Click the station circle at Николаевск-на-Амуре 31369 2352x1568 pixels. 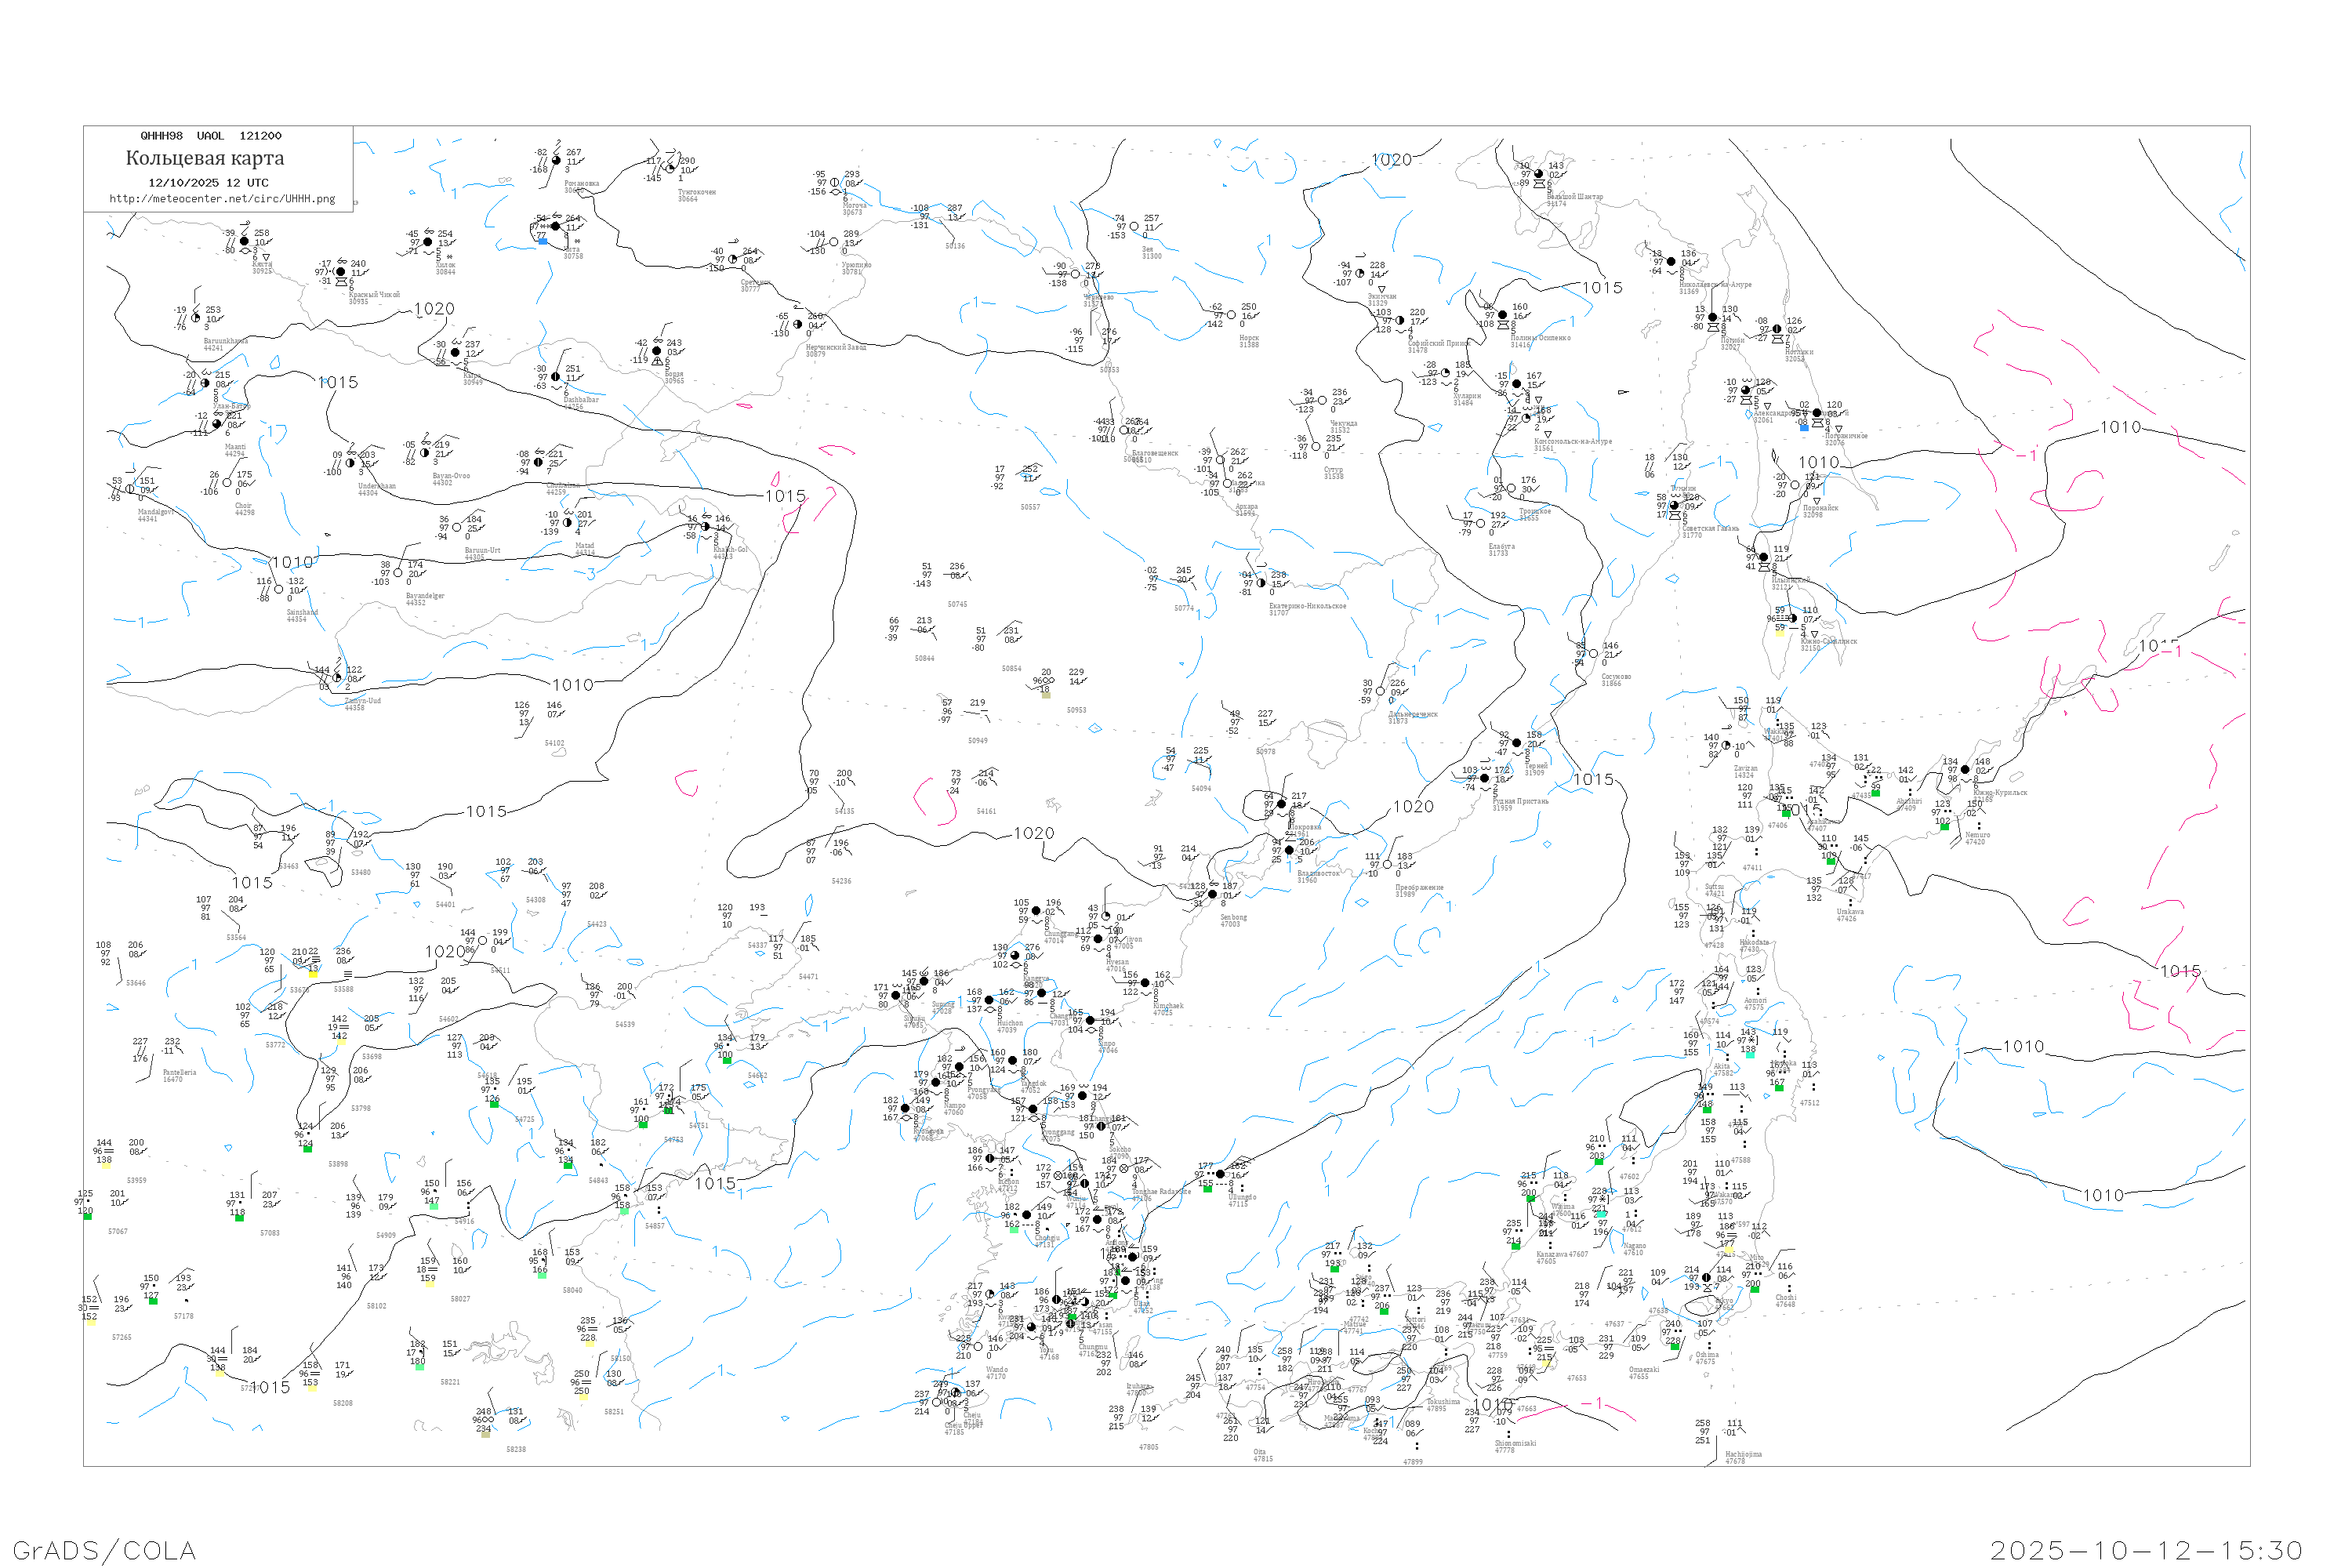click(1671, 262)
